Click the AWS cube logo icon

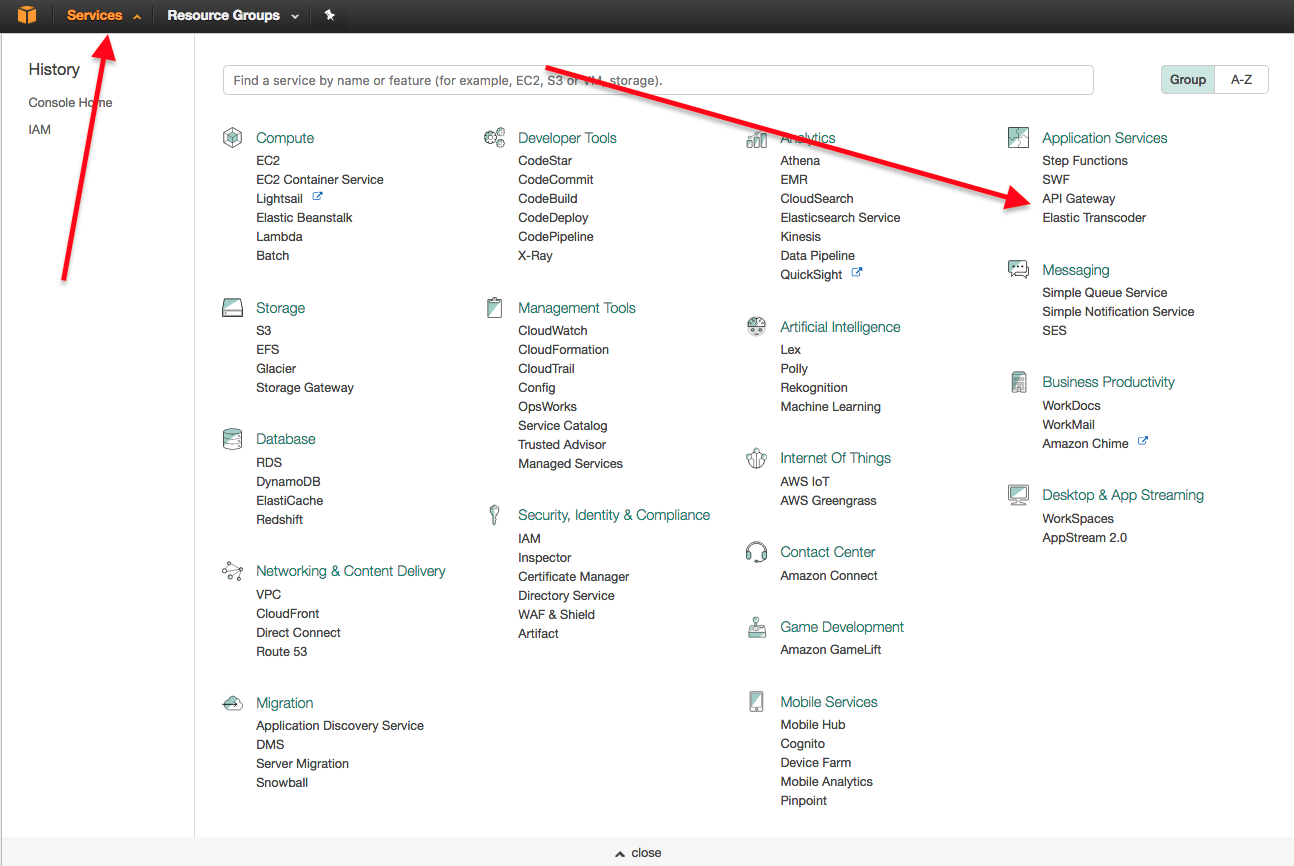(27, 15)
